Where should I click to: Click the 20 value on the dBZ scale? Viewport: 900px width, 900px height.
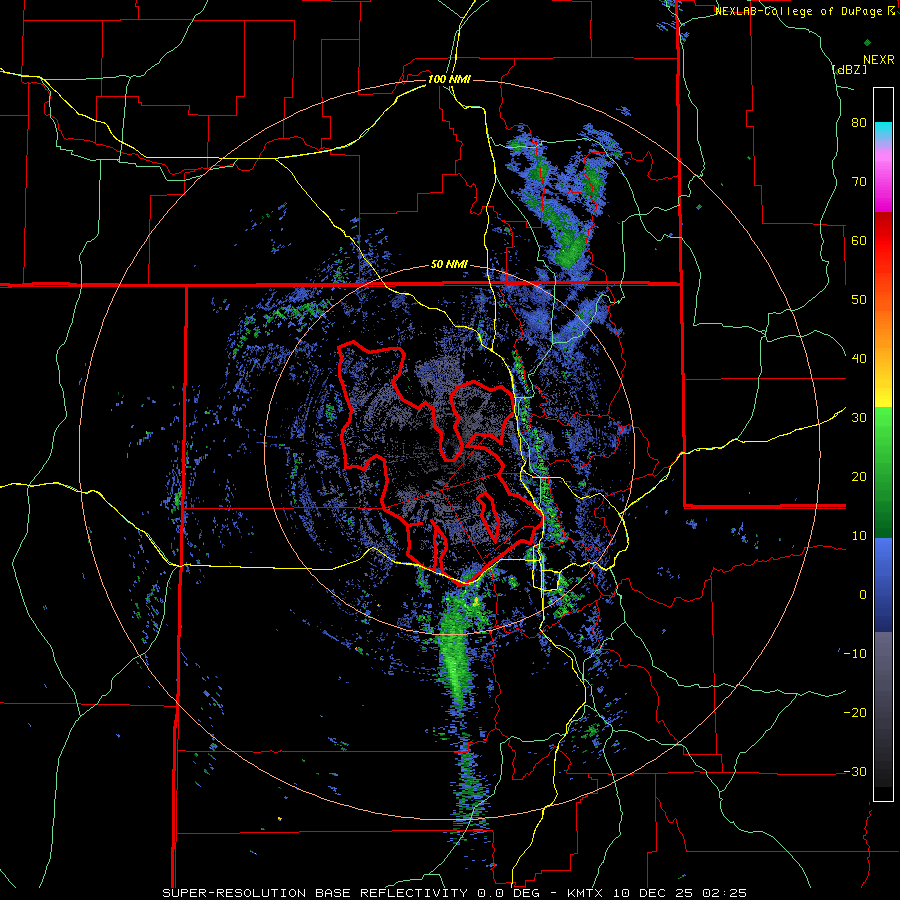[x=859, y=476]
